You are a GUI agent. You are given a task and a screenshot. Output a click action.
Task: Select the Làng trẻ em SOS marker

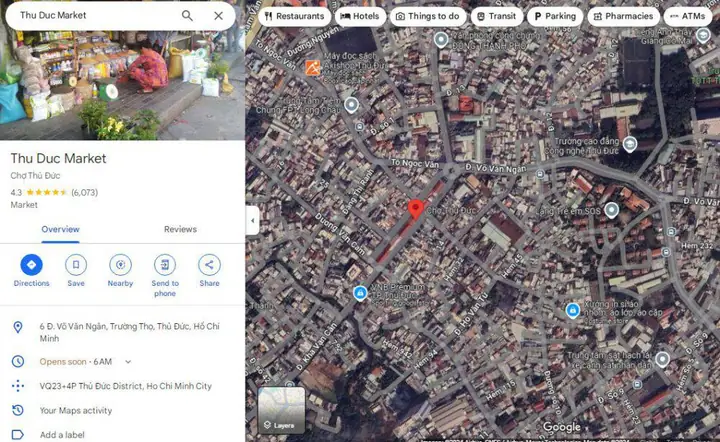[611, 210]
